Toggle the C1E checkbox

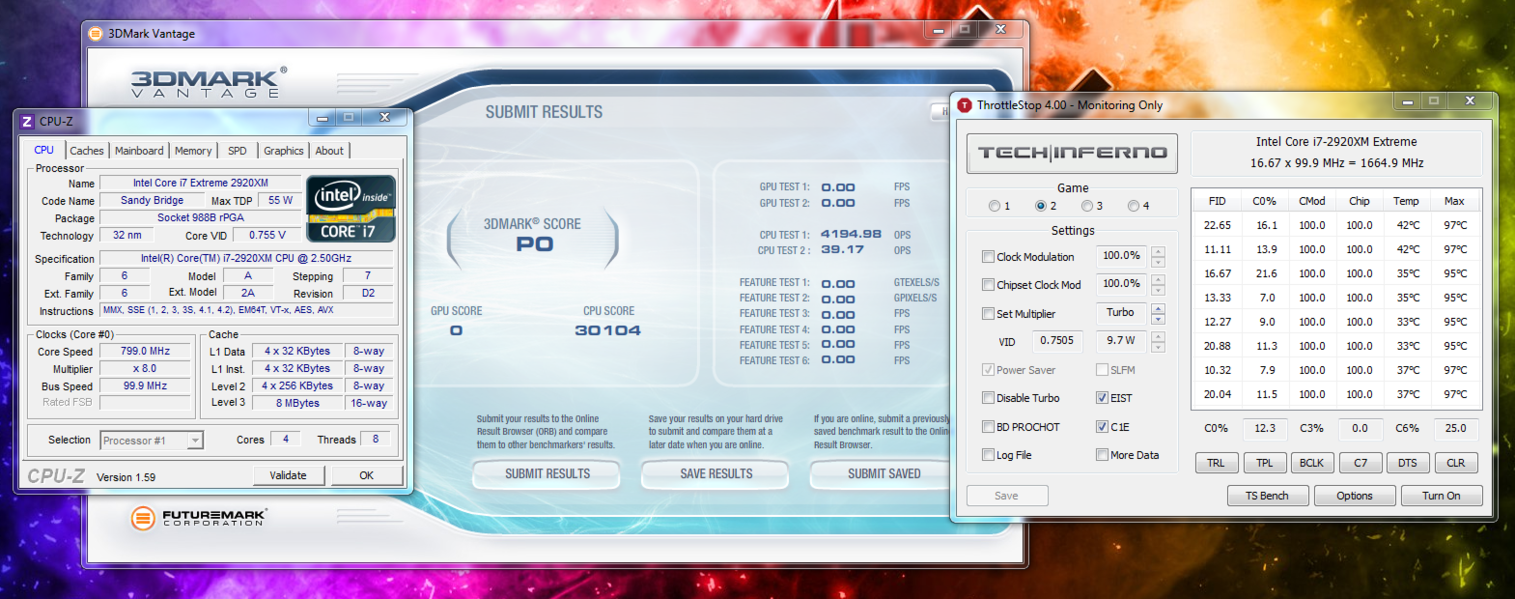coord(1102,427)
